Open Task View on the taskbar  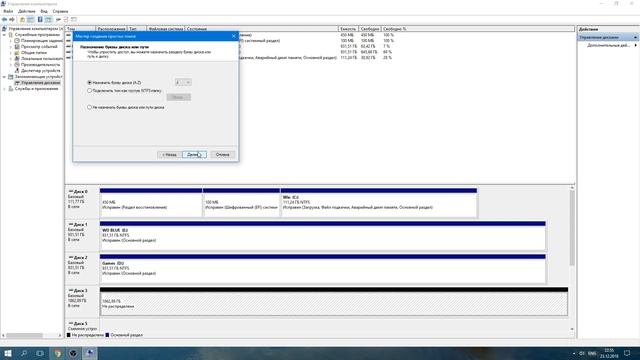[x=40, y=353]
